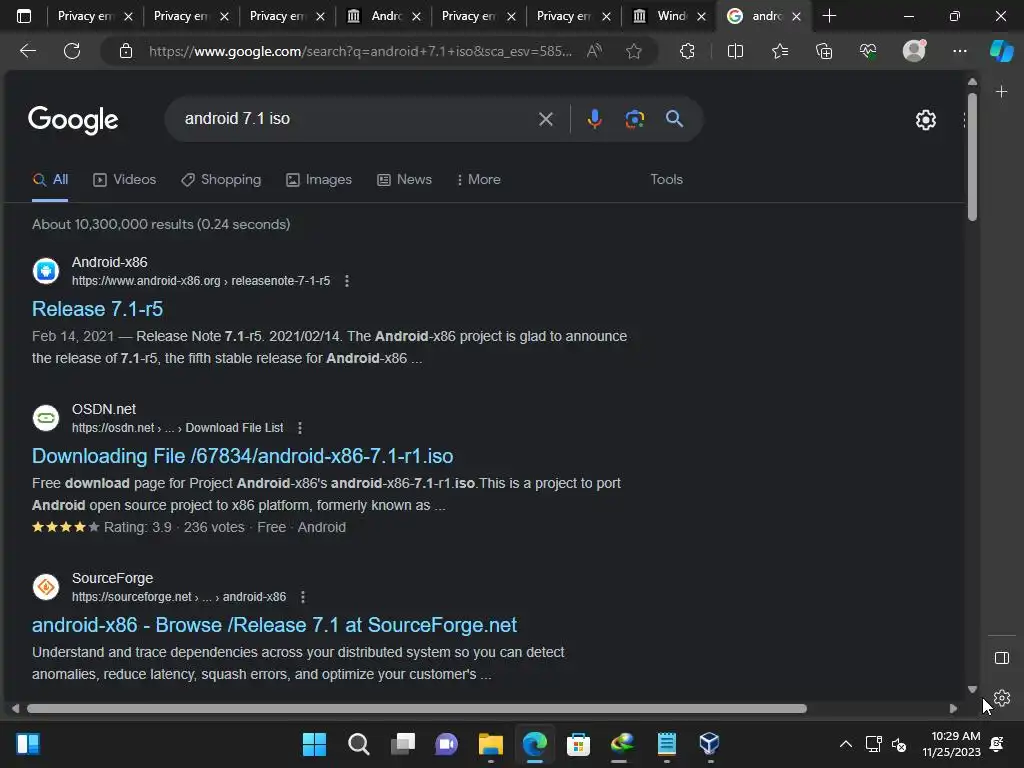Open Widgets panel on taskbar
This screenshot has width=1024, height=768.
point(28,744)
